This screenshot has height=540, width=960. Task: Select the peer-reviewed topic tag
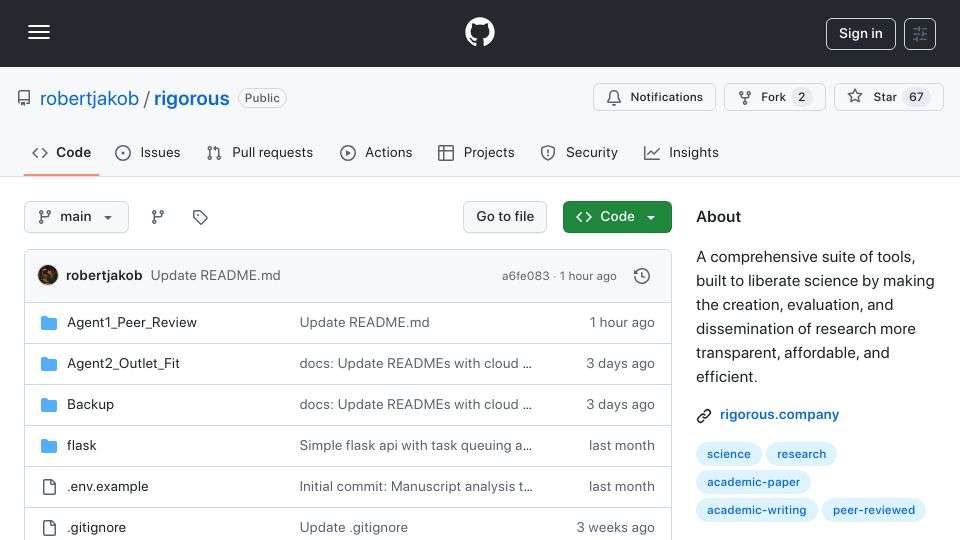pyautogui.click(x=874, y=511)
